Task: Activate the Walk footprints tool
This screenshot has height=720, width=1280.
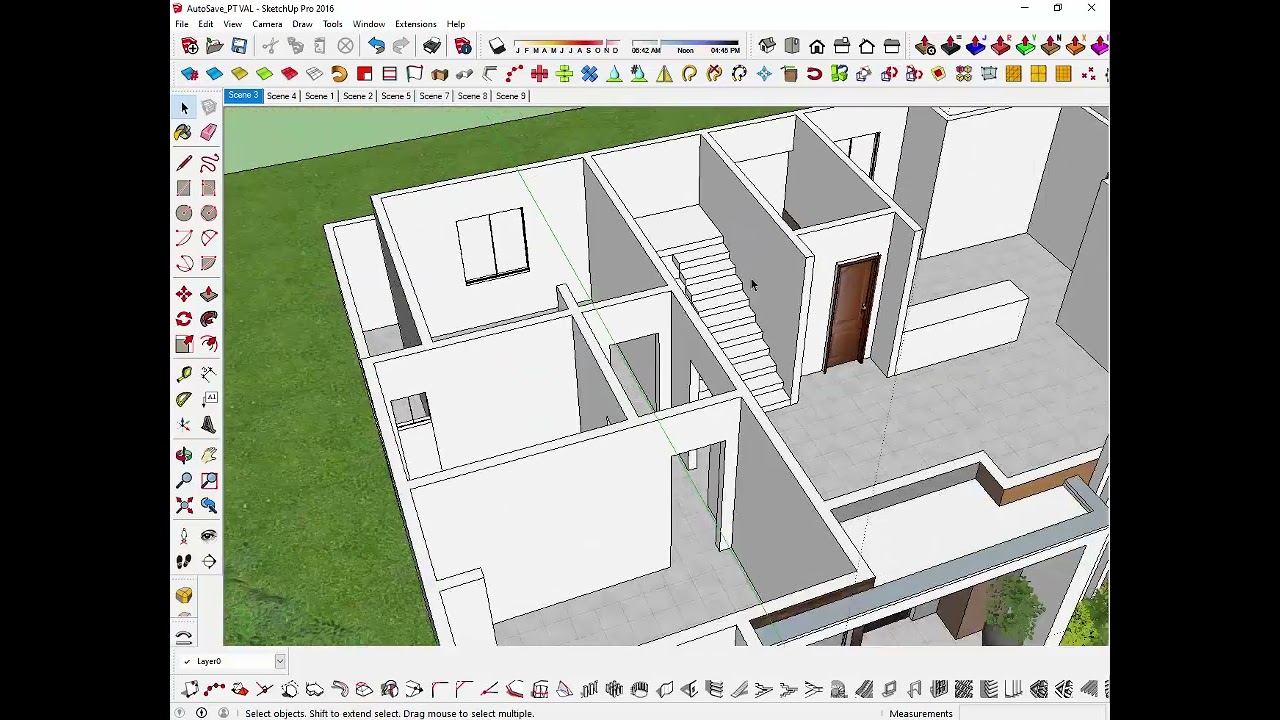Action: tap(184, 561)
